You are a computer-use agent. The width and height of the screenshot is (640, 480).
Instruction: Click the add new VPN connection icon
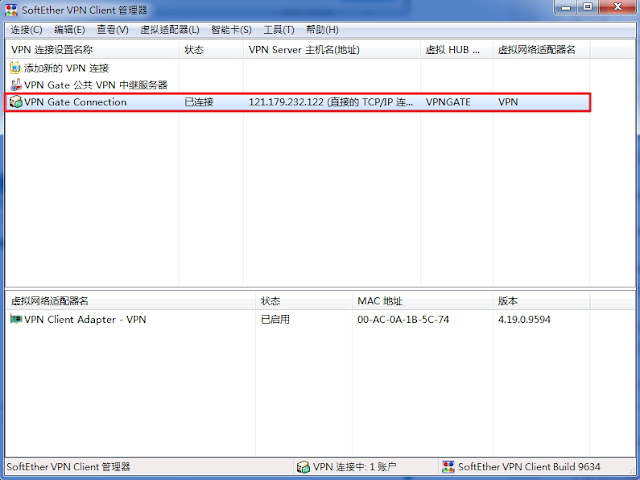coord(16,68)
